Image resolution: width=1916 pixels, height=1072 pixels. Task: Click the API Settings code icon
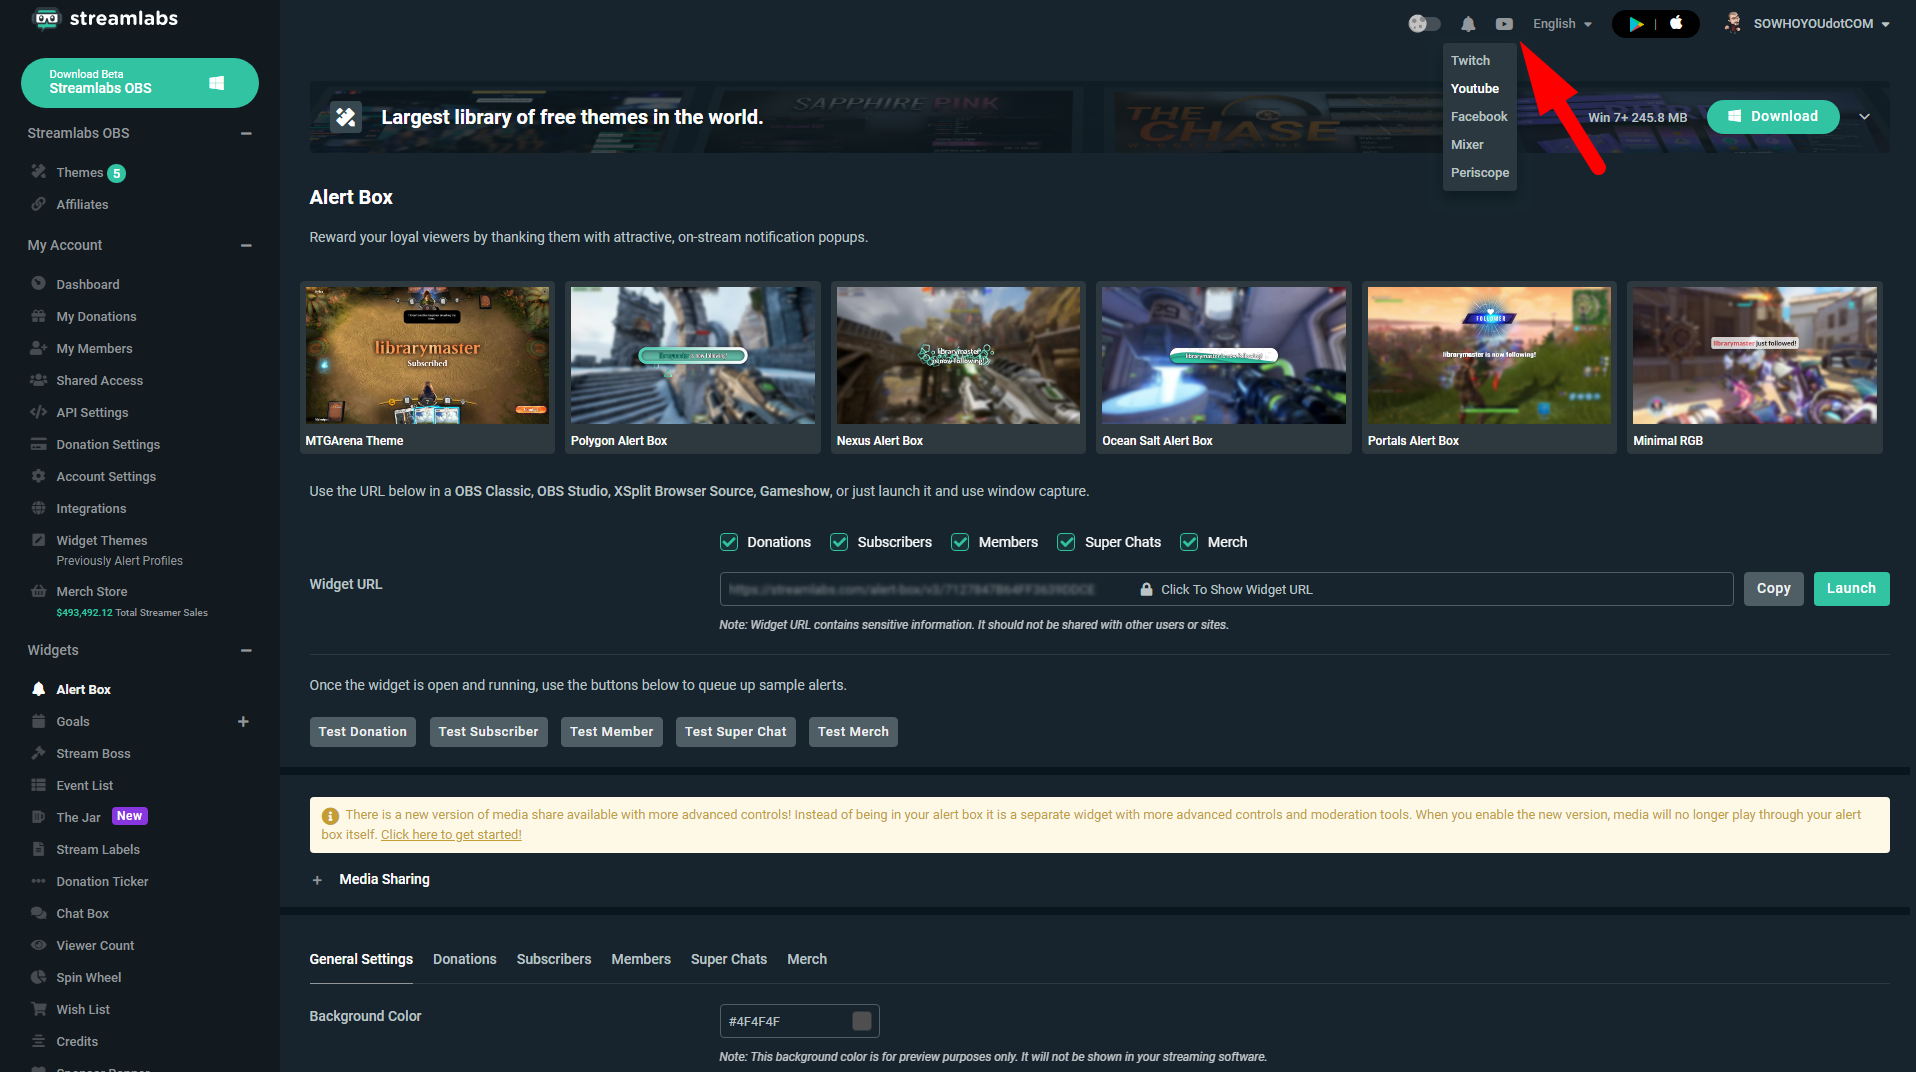tap(38, 412)
